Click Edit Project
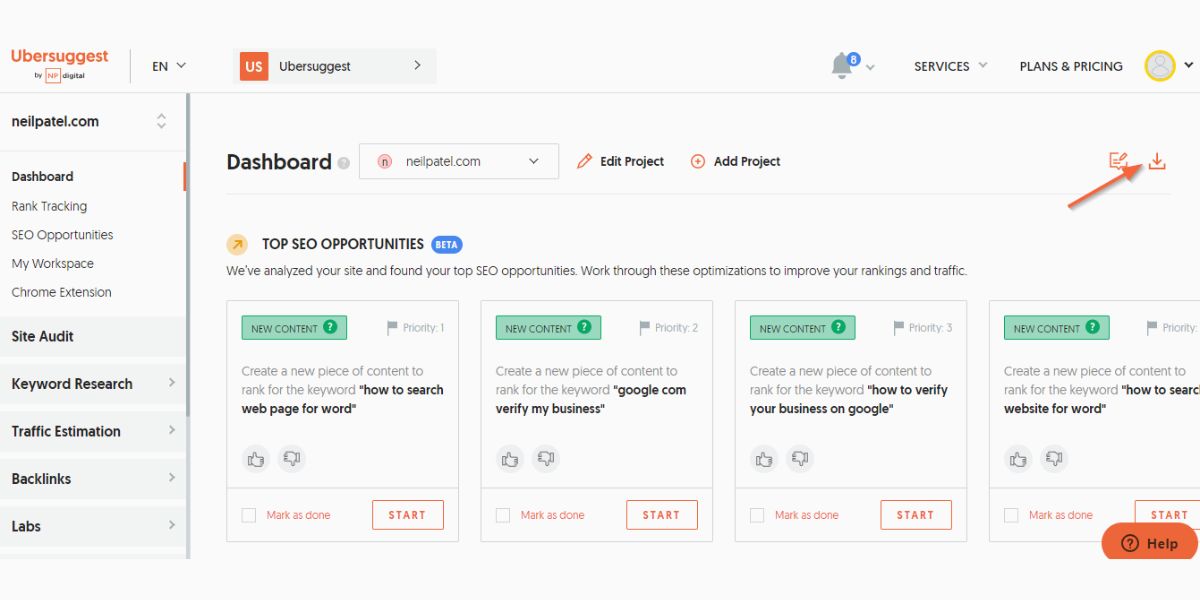The width and height of the screenshot is (1200, 600). [620, 161]
